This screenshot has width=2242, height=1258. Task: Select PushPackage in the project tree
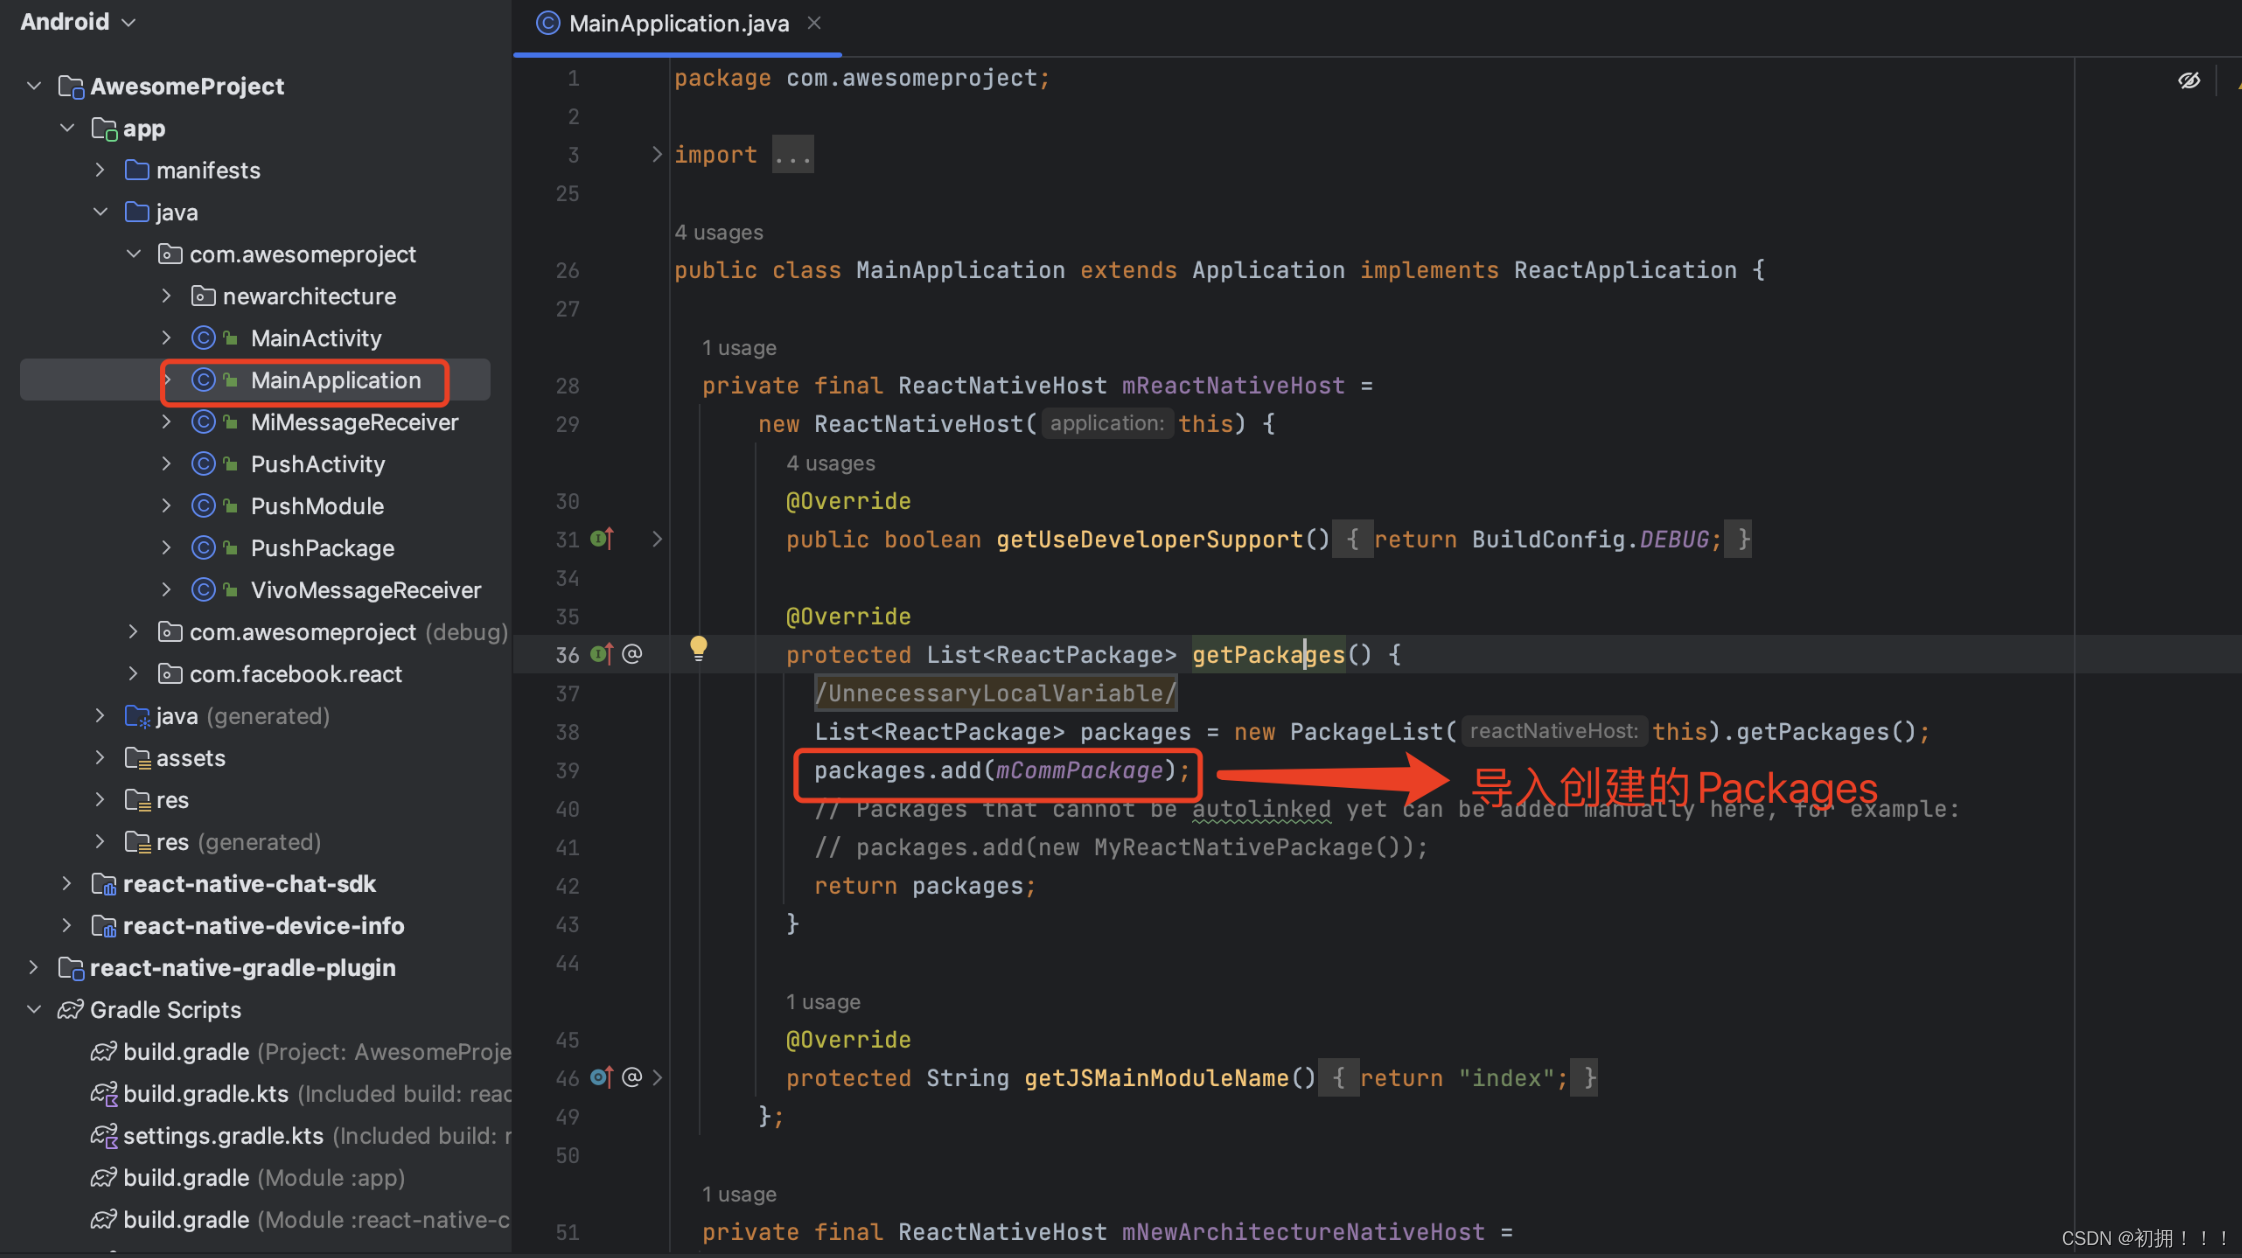pyautogui.click(x=322, y=548)
